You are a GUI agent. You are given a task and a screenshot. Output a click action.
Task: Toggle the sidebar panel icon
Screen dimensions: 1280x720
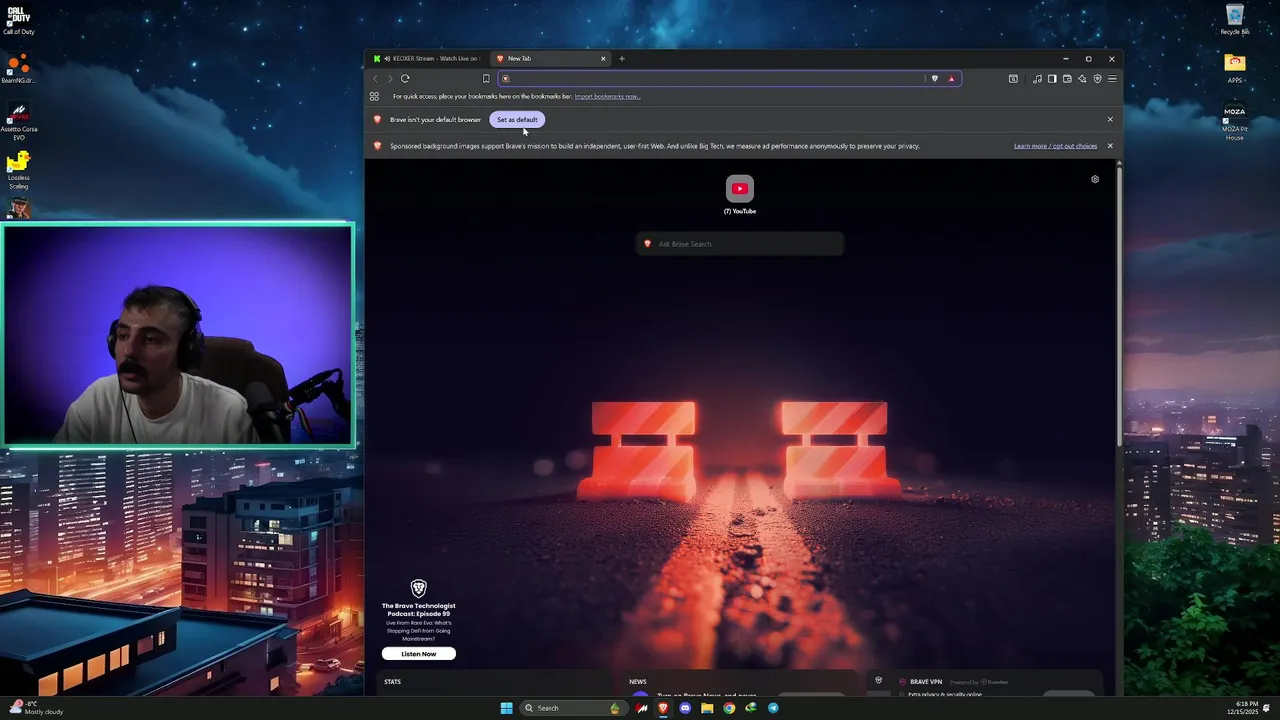click(1052, 79)
